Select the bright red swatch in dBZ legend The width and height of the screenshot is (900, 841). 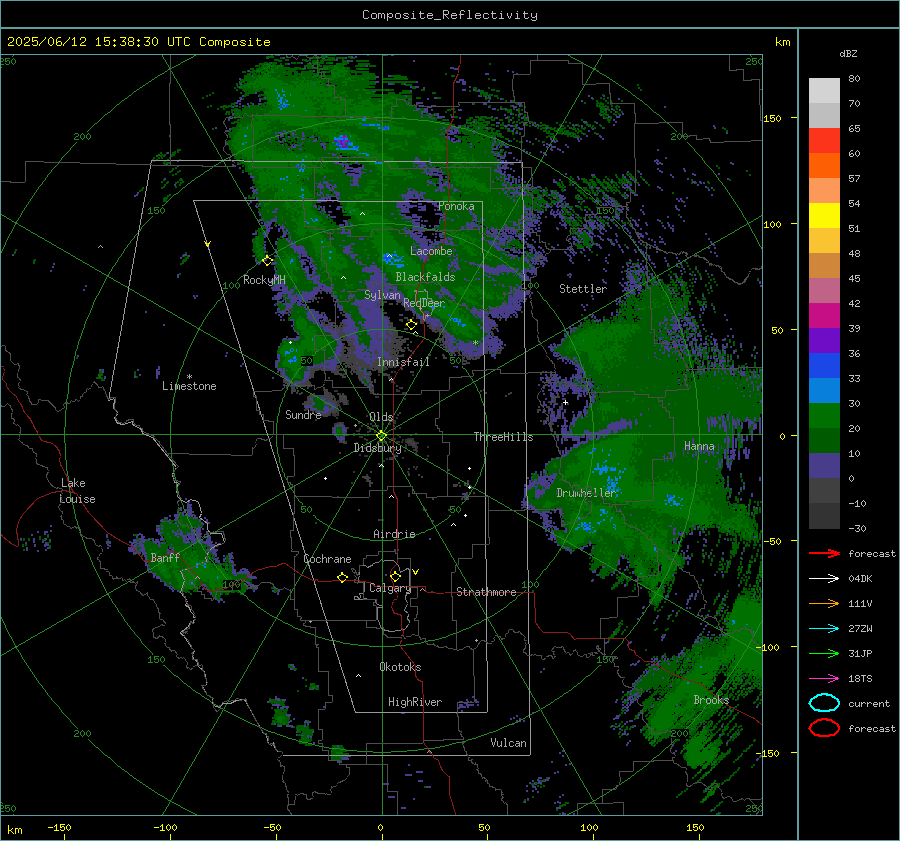[x=824, y=141]
